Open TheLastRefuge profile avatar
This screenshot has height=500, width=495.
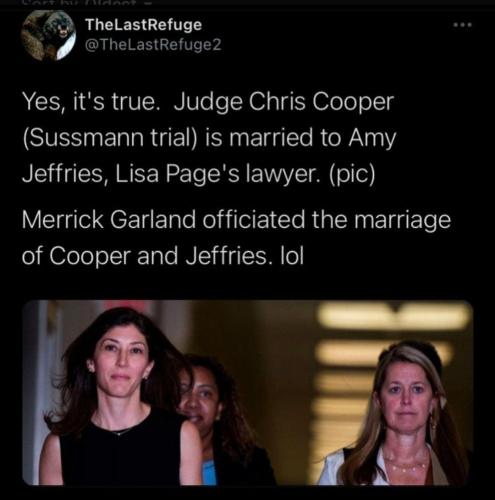click(48, 35)
